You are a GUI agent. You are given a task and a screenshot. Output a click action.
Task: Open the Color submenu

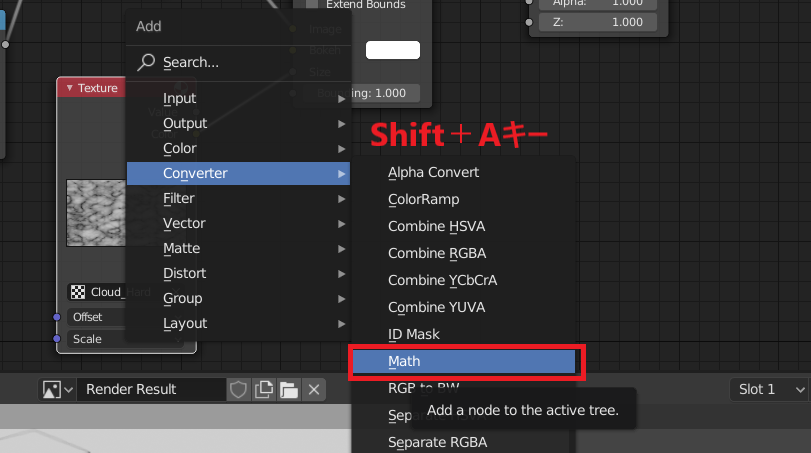pyautogui.click(x=238, y=148)
